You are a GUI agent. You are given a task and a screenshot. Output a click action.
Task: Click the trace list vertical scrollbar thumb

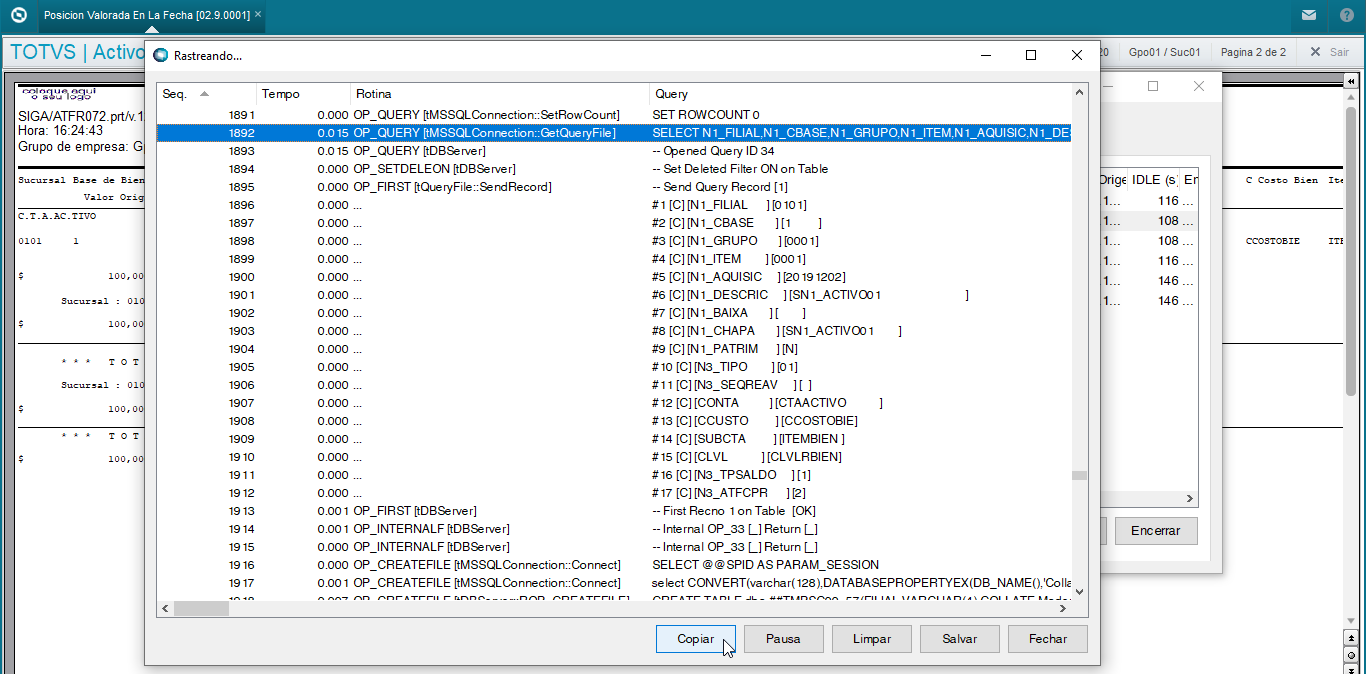1079,476
